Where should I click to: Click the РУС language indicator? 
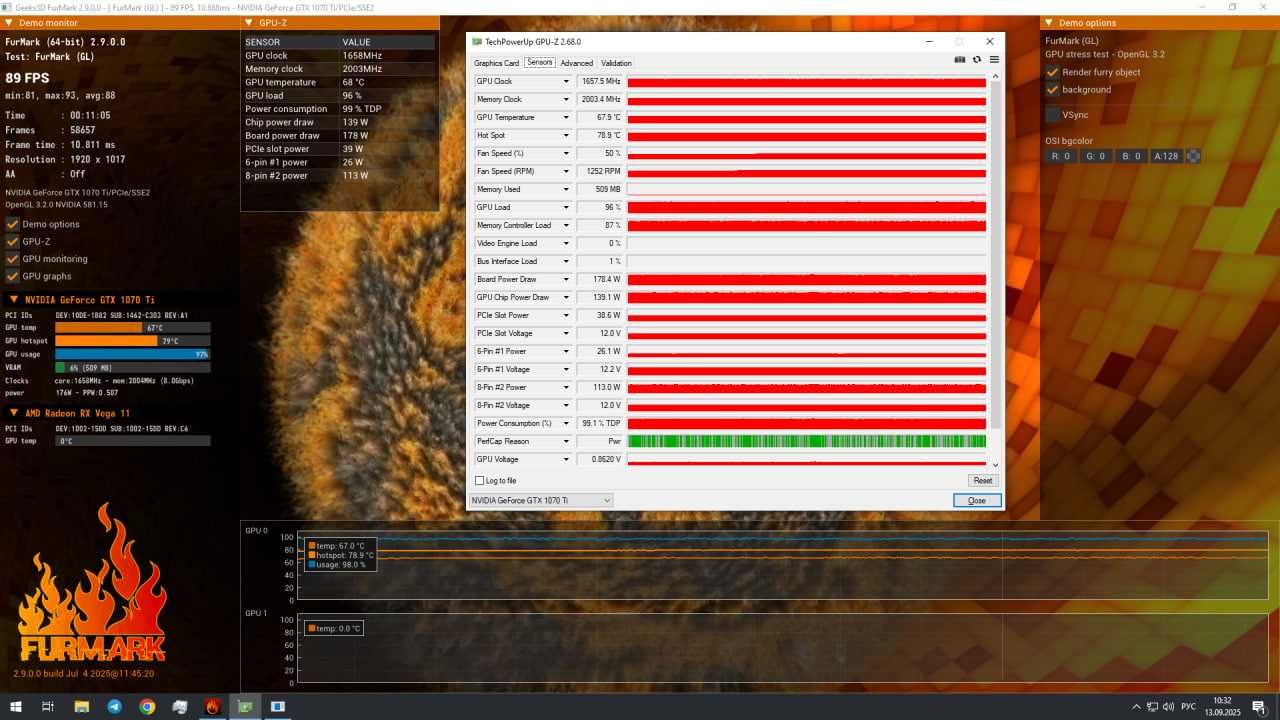pyautogui.click(x=1188, y=707)
